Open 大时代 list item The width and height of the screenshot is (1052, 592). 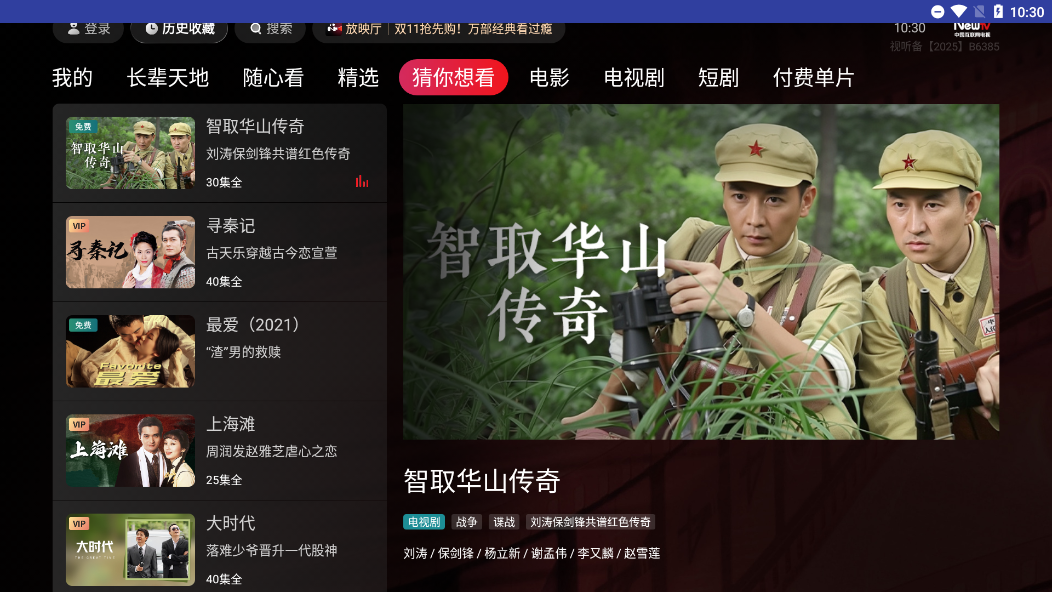[x=220, y=549]
